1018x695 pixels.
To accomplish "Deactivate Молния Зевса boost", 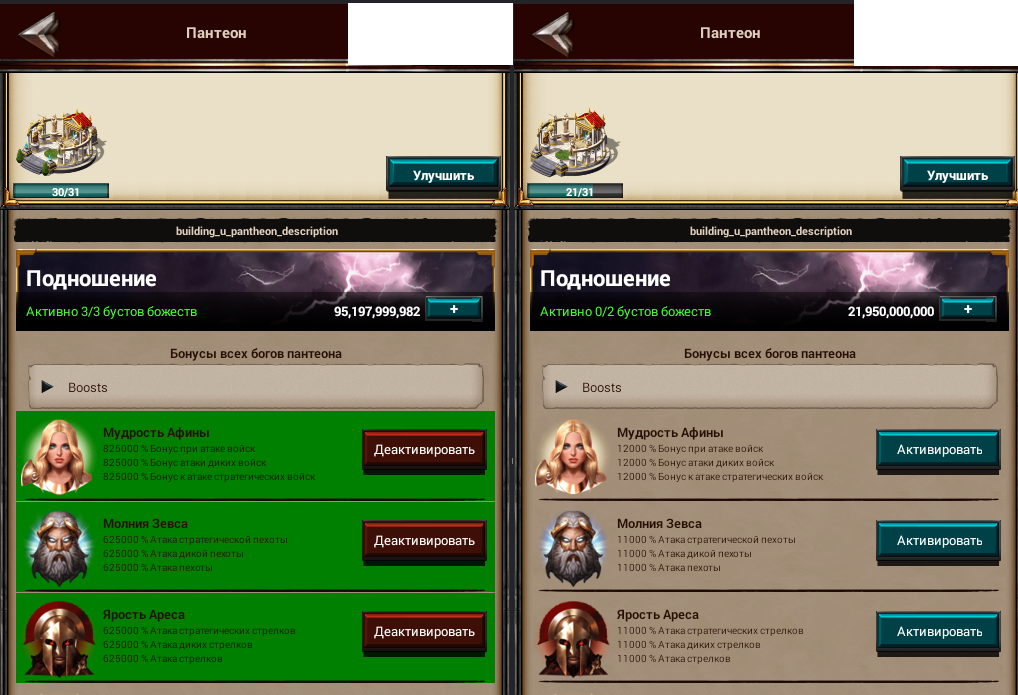I will pos(424,540).
